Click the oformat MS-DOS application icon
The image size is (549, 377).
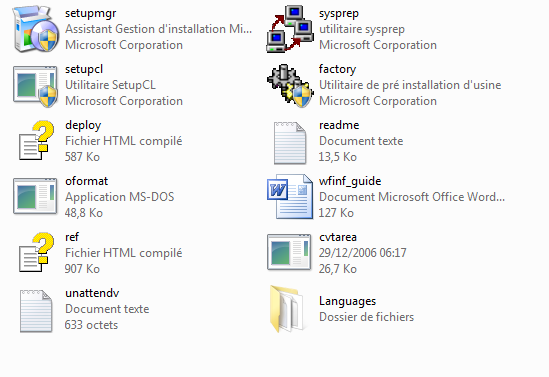(x=35, y=196)
